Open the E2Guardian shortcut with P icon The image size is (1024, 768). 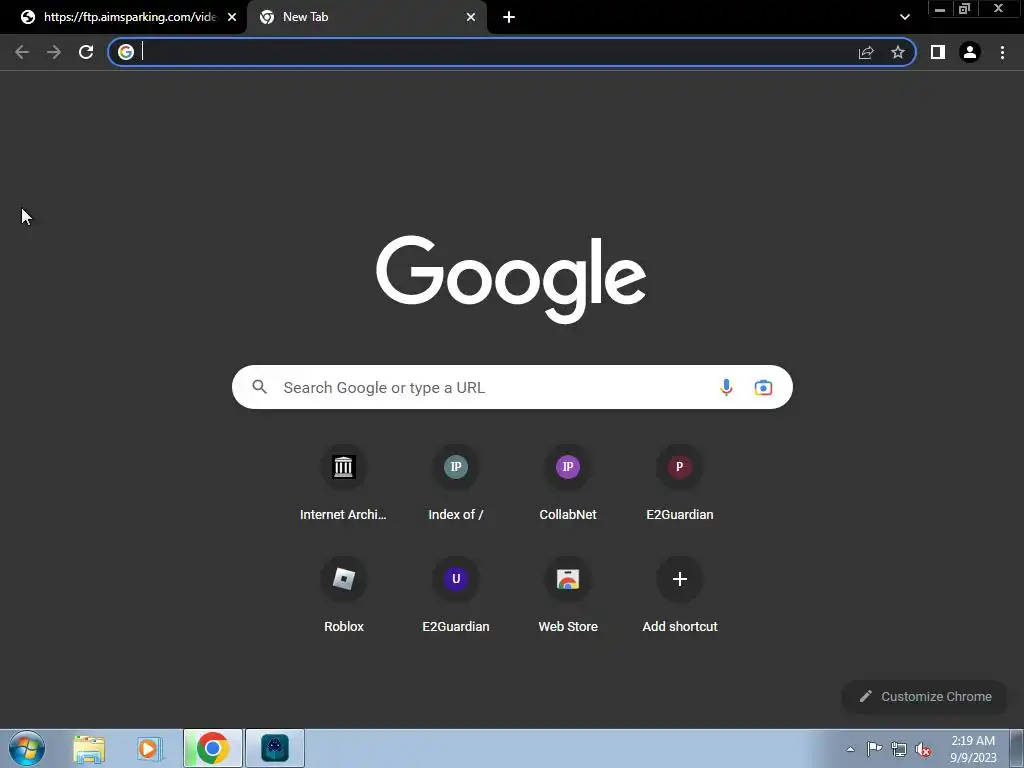click(x=680, y=485)
